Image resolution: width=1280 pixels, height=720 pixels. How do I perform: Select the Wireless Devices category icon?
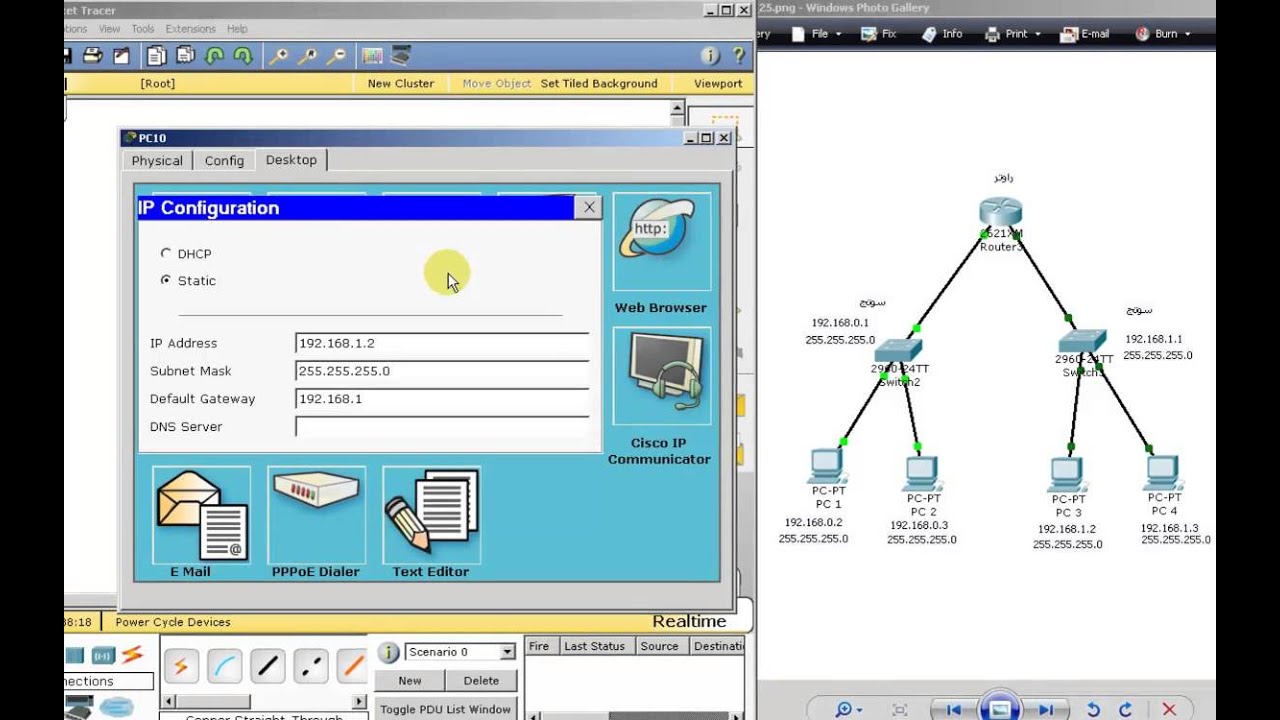pyautogui.click(x=103, y=656)
